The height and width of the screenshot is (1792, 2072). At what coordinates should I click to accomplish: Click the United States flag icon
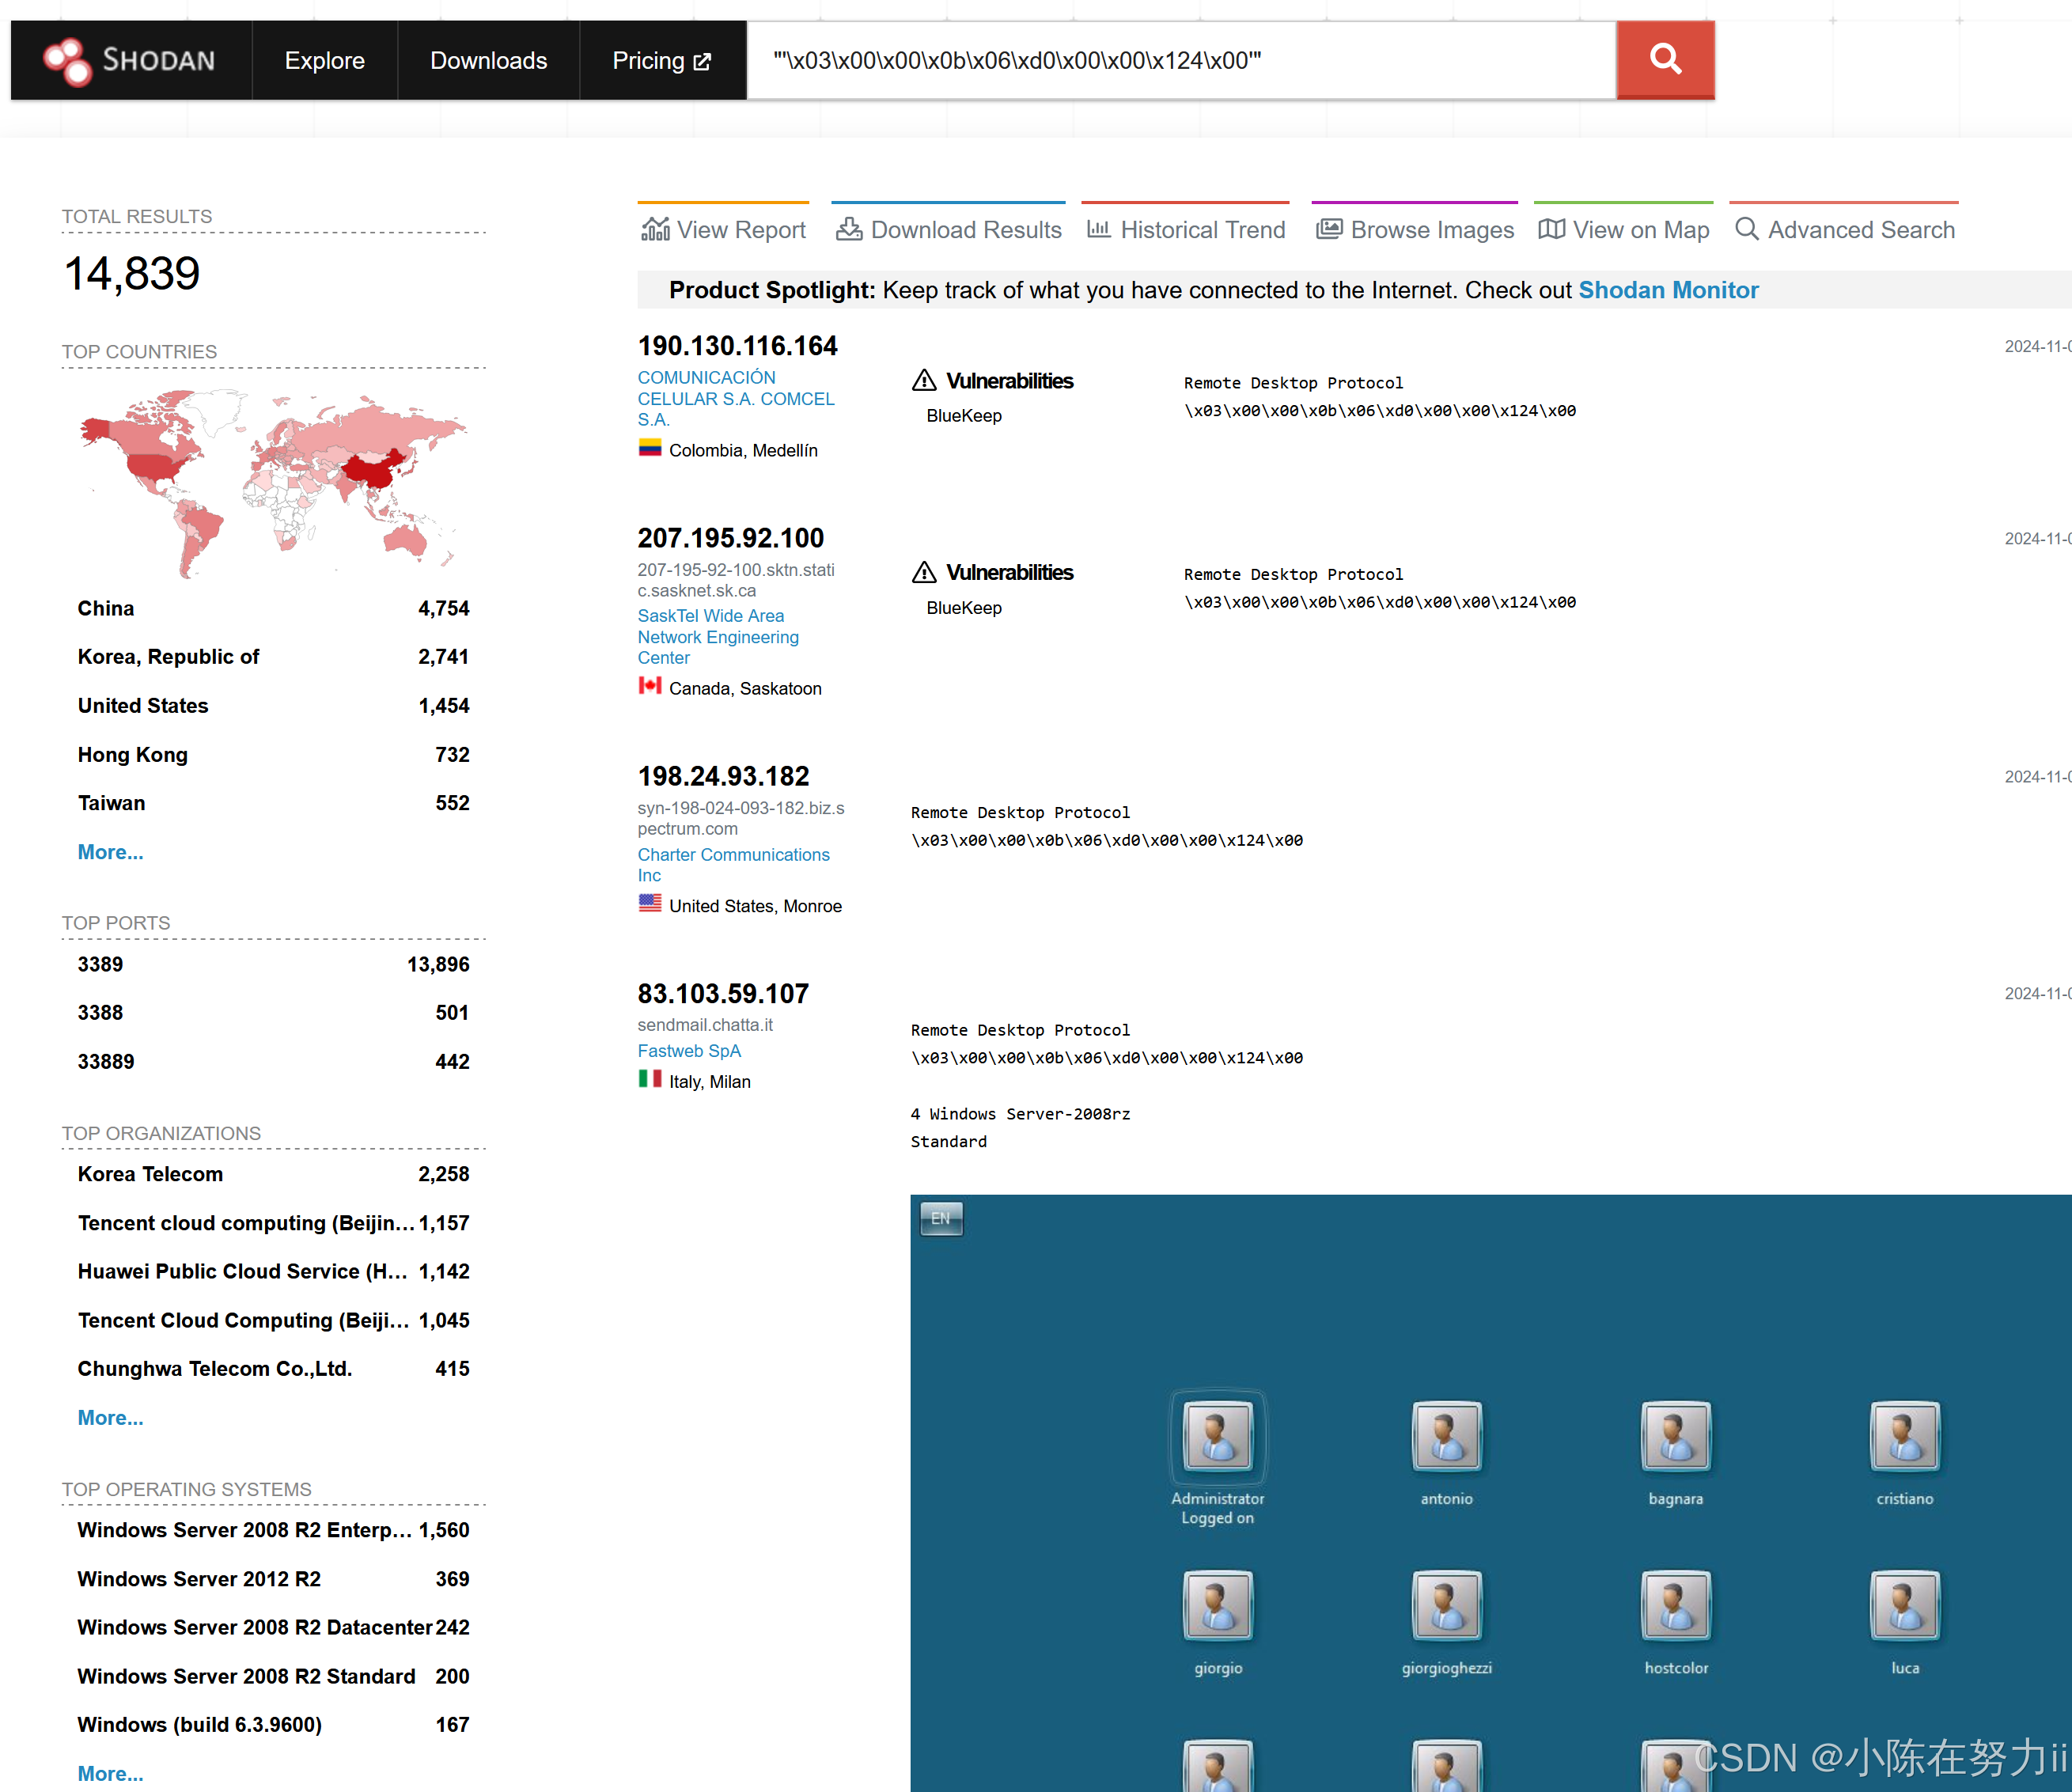[x=650, y=903]
